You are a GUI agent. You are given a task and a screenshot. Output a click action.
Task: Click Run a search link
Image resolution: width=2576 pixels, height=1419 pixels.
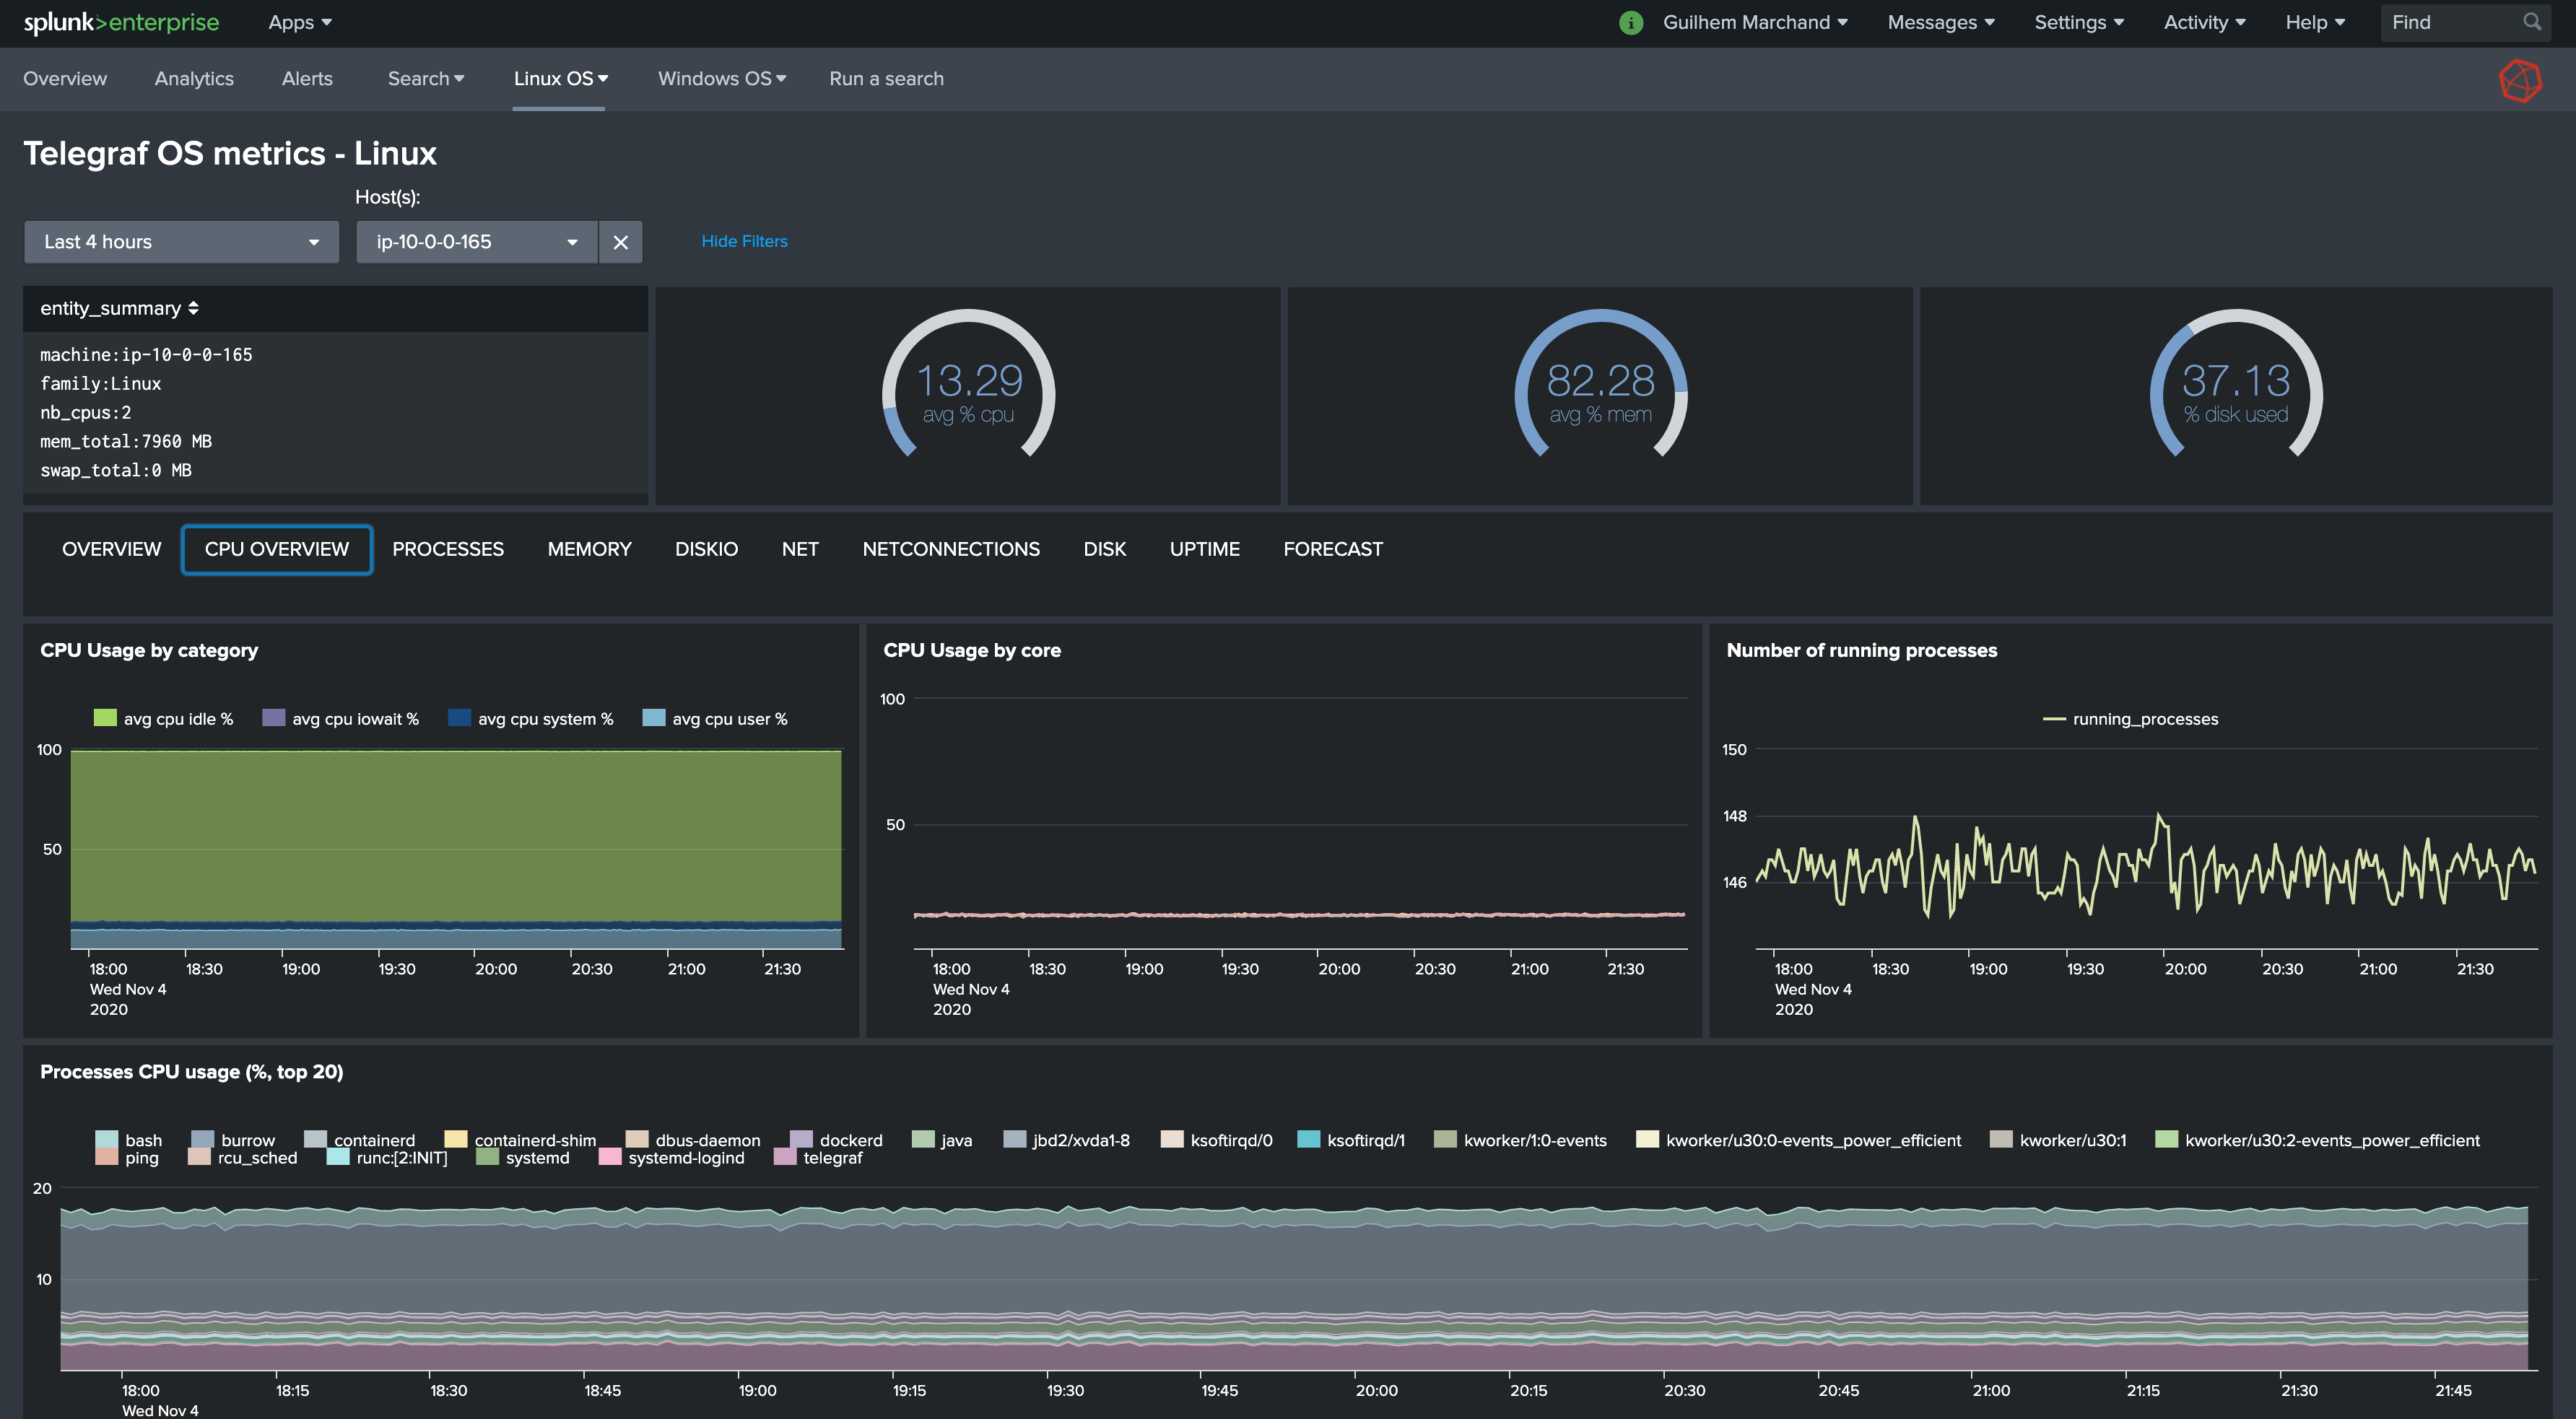point(886,78)
